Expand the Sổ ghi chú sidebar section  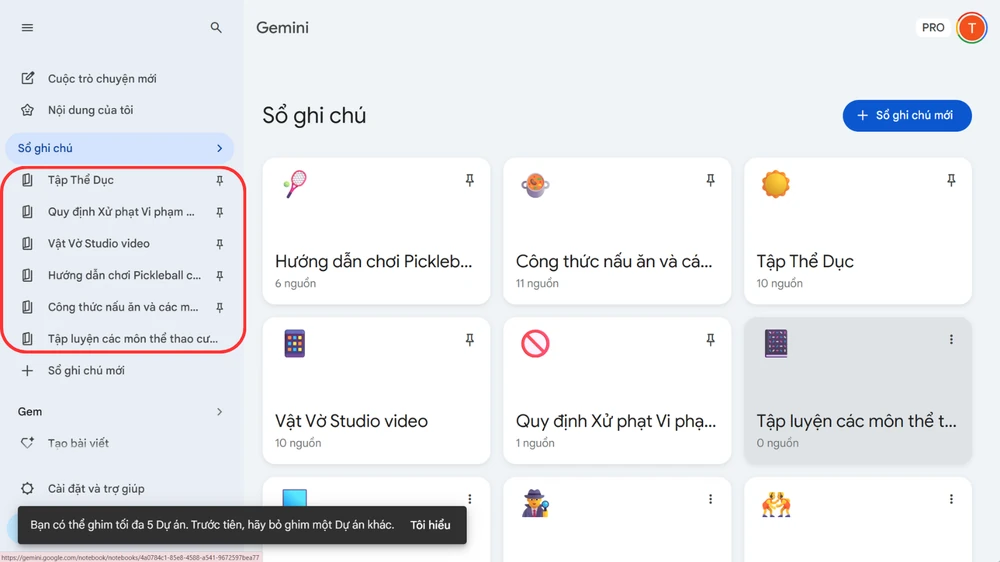[x=220, y=149]
